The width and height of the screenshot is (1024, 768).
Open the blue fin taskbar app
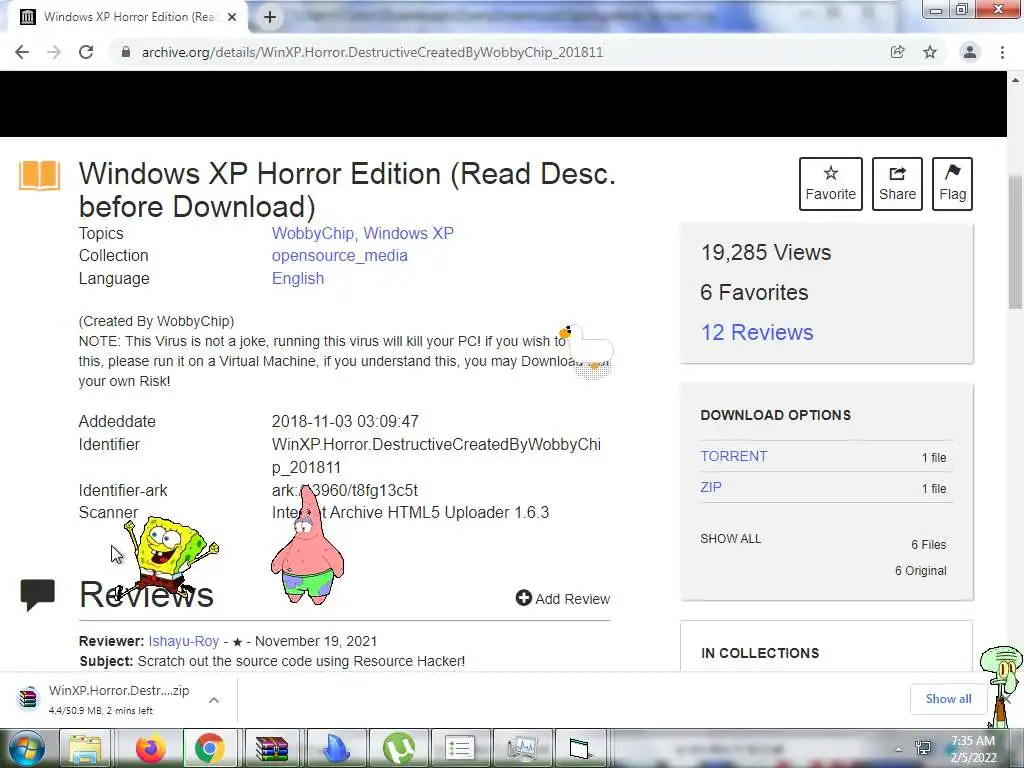click(x=336, y=748)
